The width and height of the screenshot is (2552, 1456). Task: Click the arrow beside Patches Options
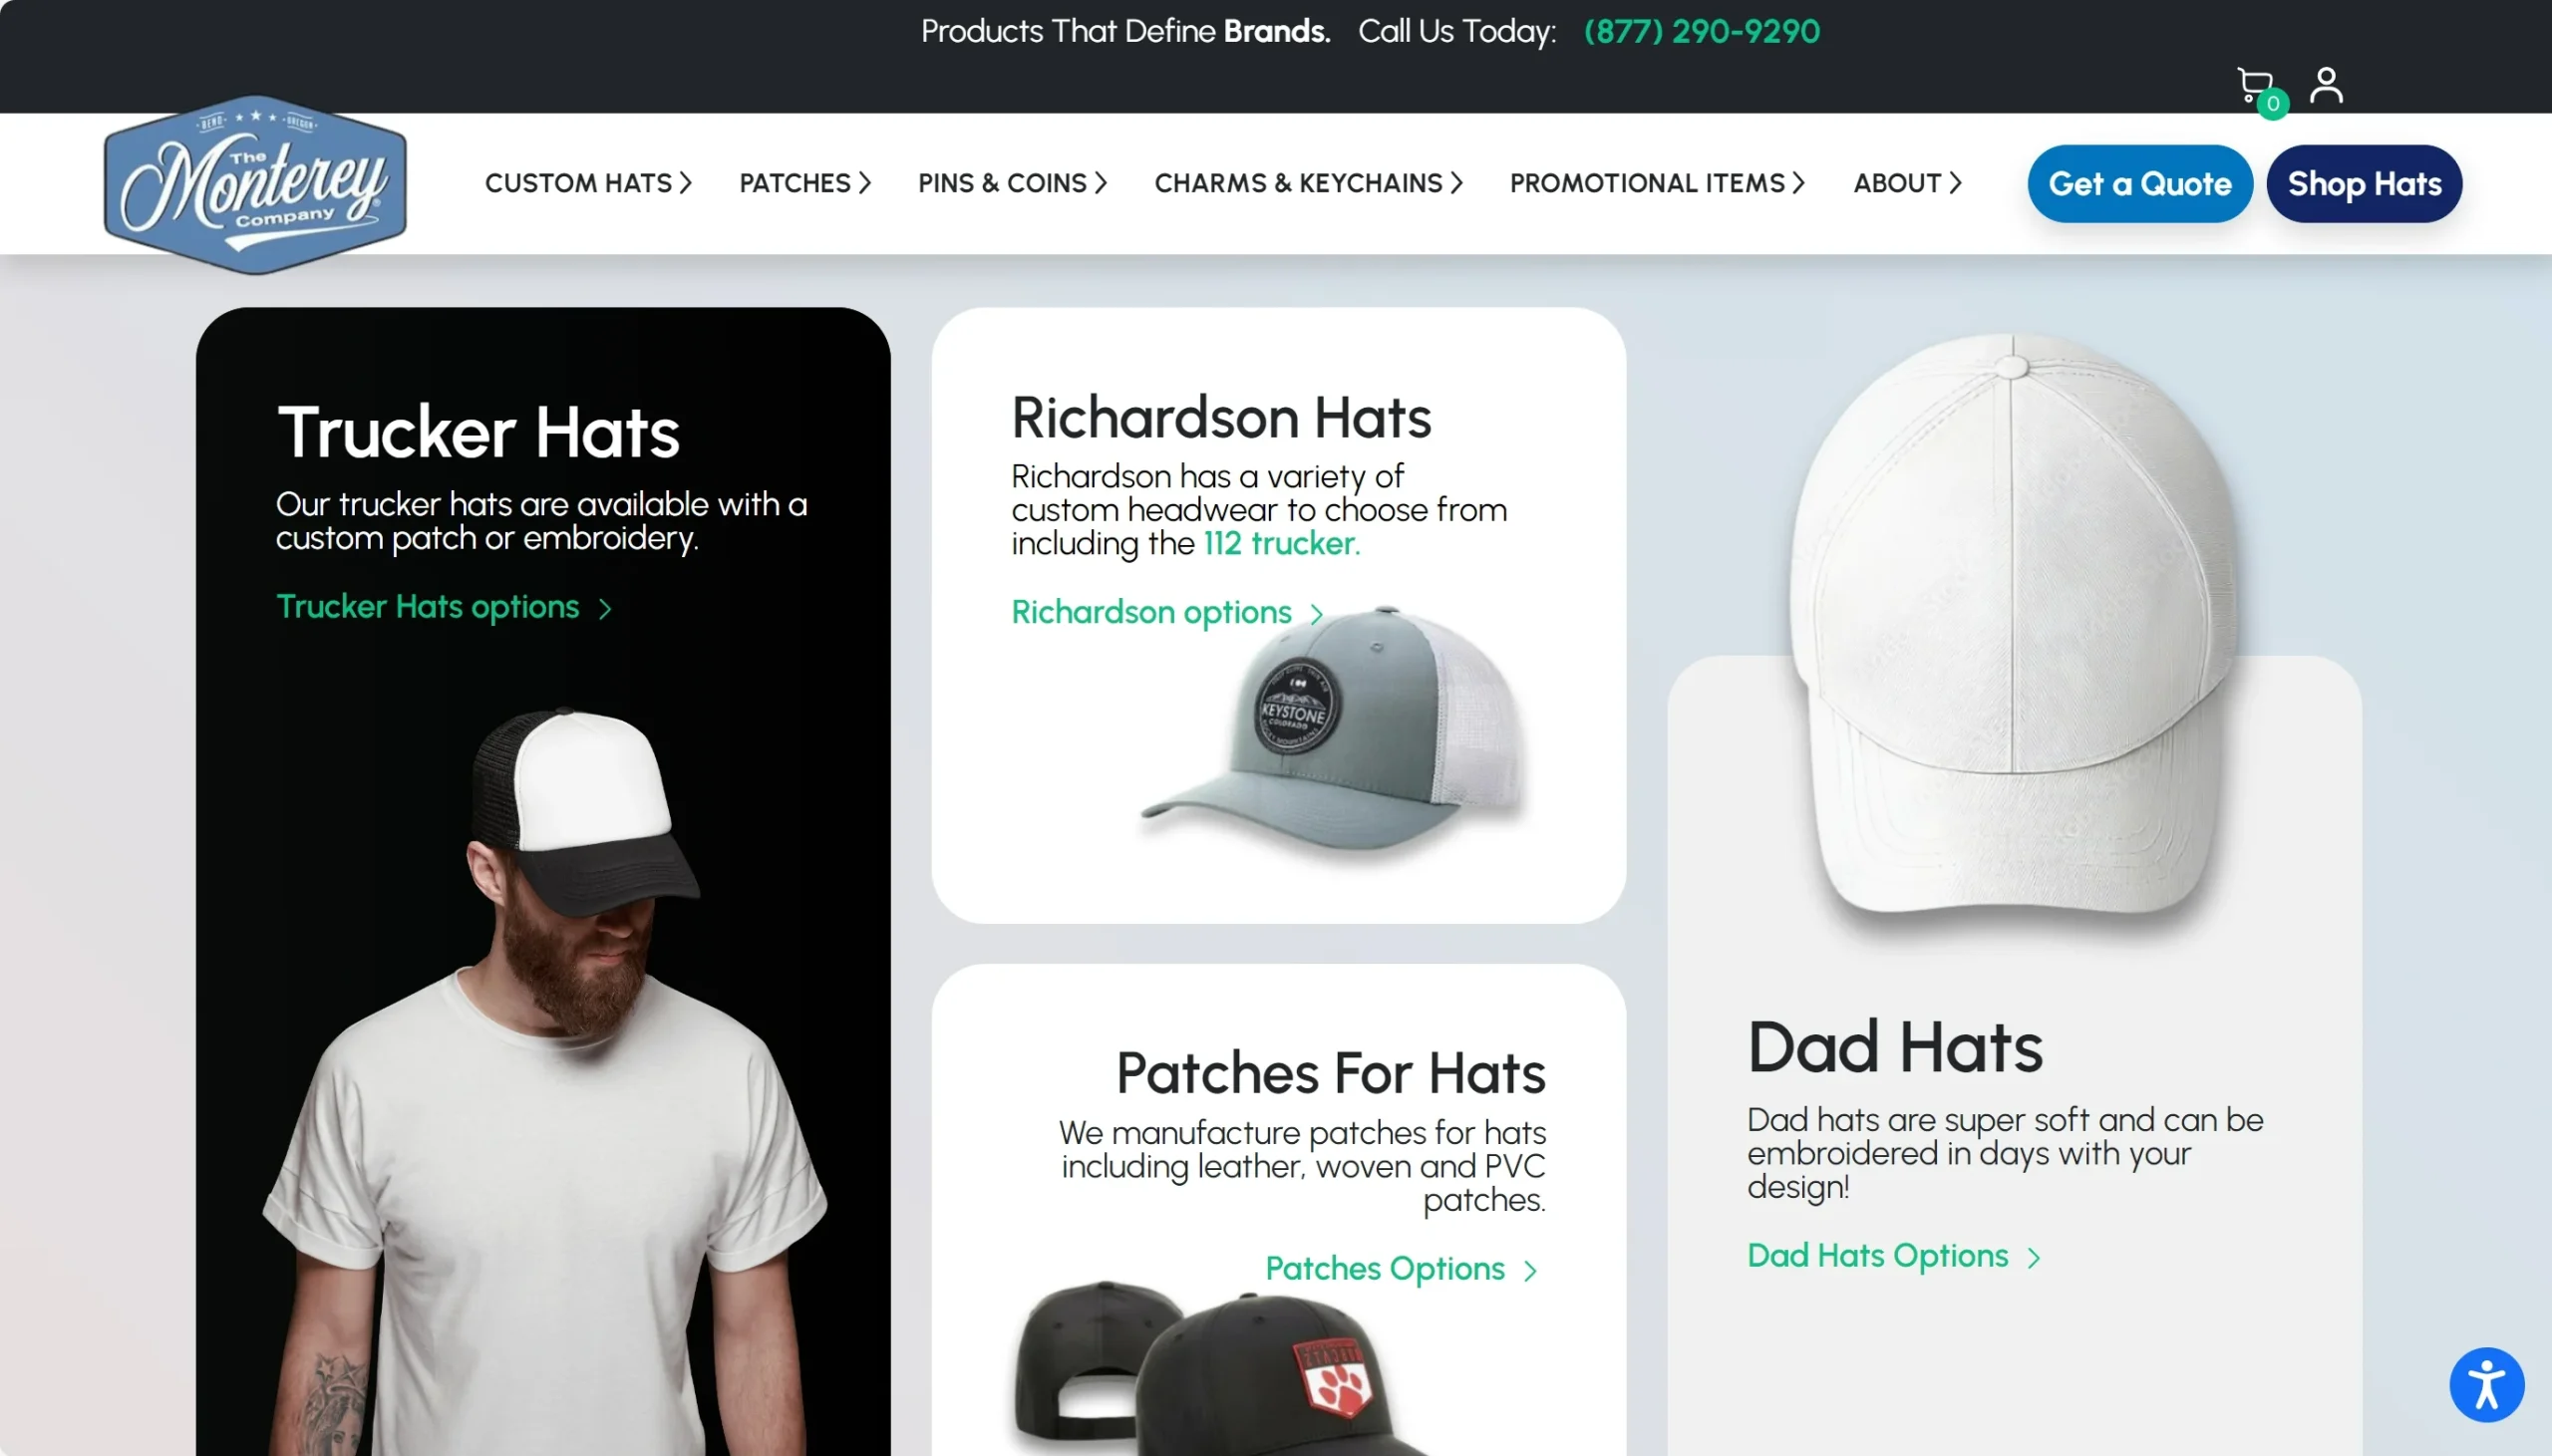[x=1530, y=1271]
